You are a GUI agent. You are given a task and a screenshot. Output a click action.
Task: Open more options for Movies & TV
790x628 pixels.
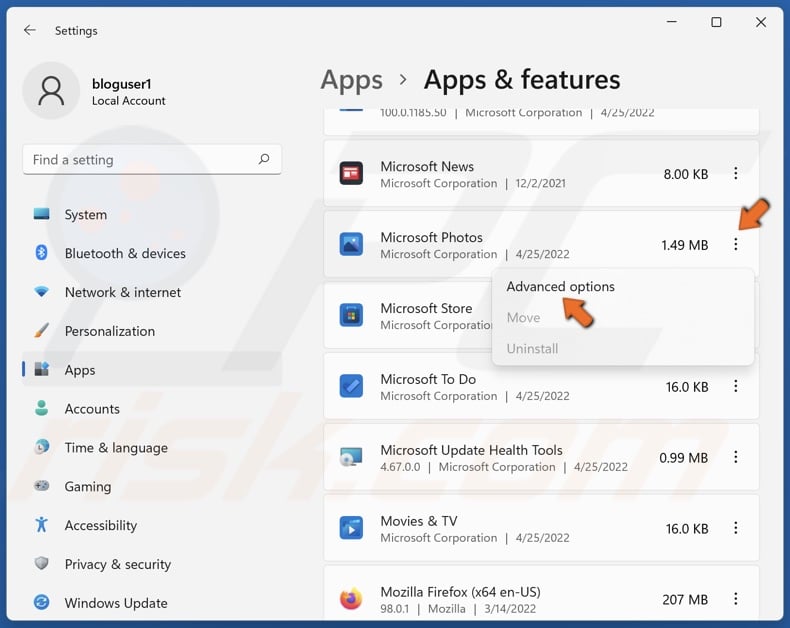coord(736,528)
